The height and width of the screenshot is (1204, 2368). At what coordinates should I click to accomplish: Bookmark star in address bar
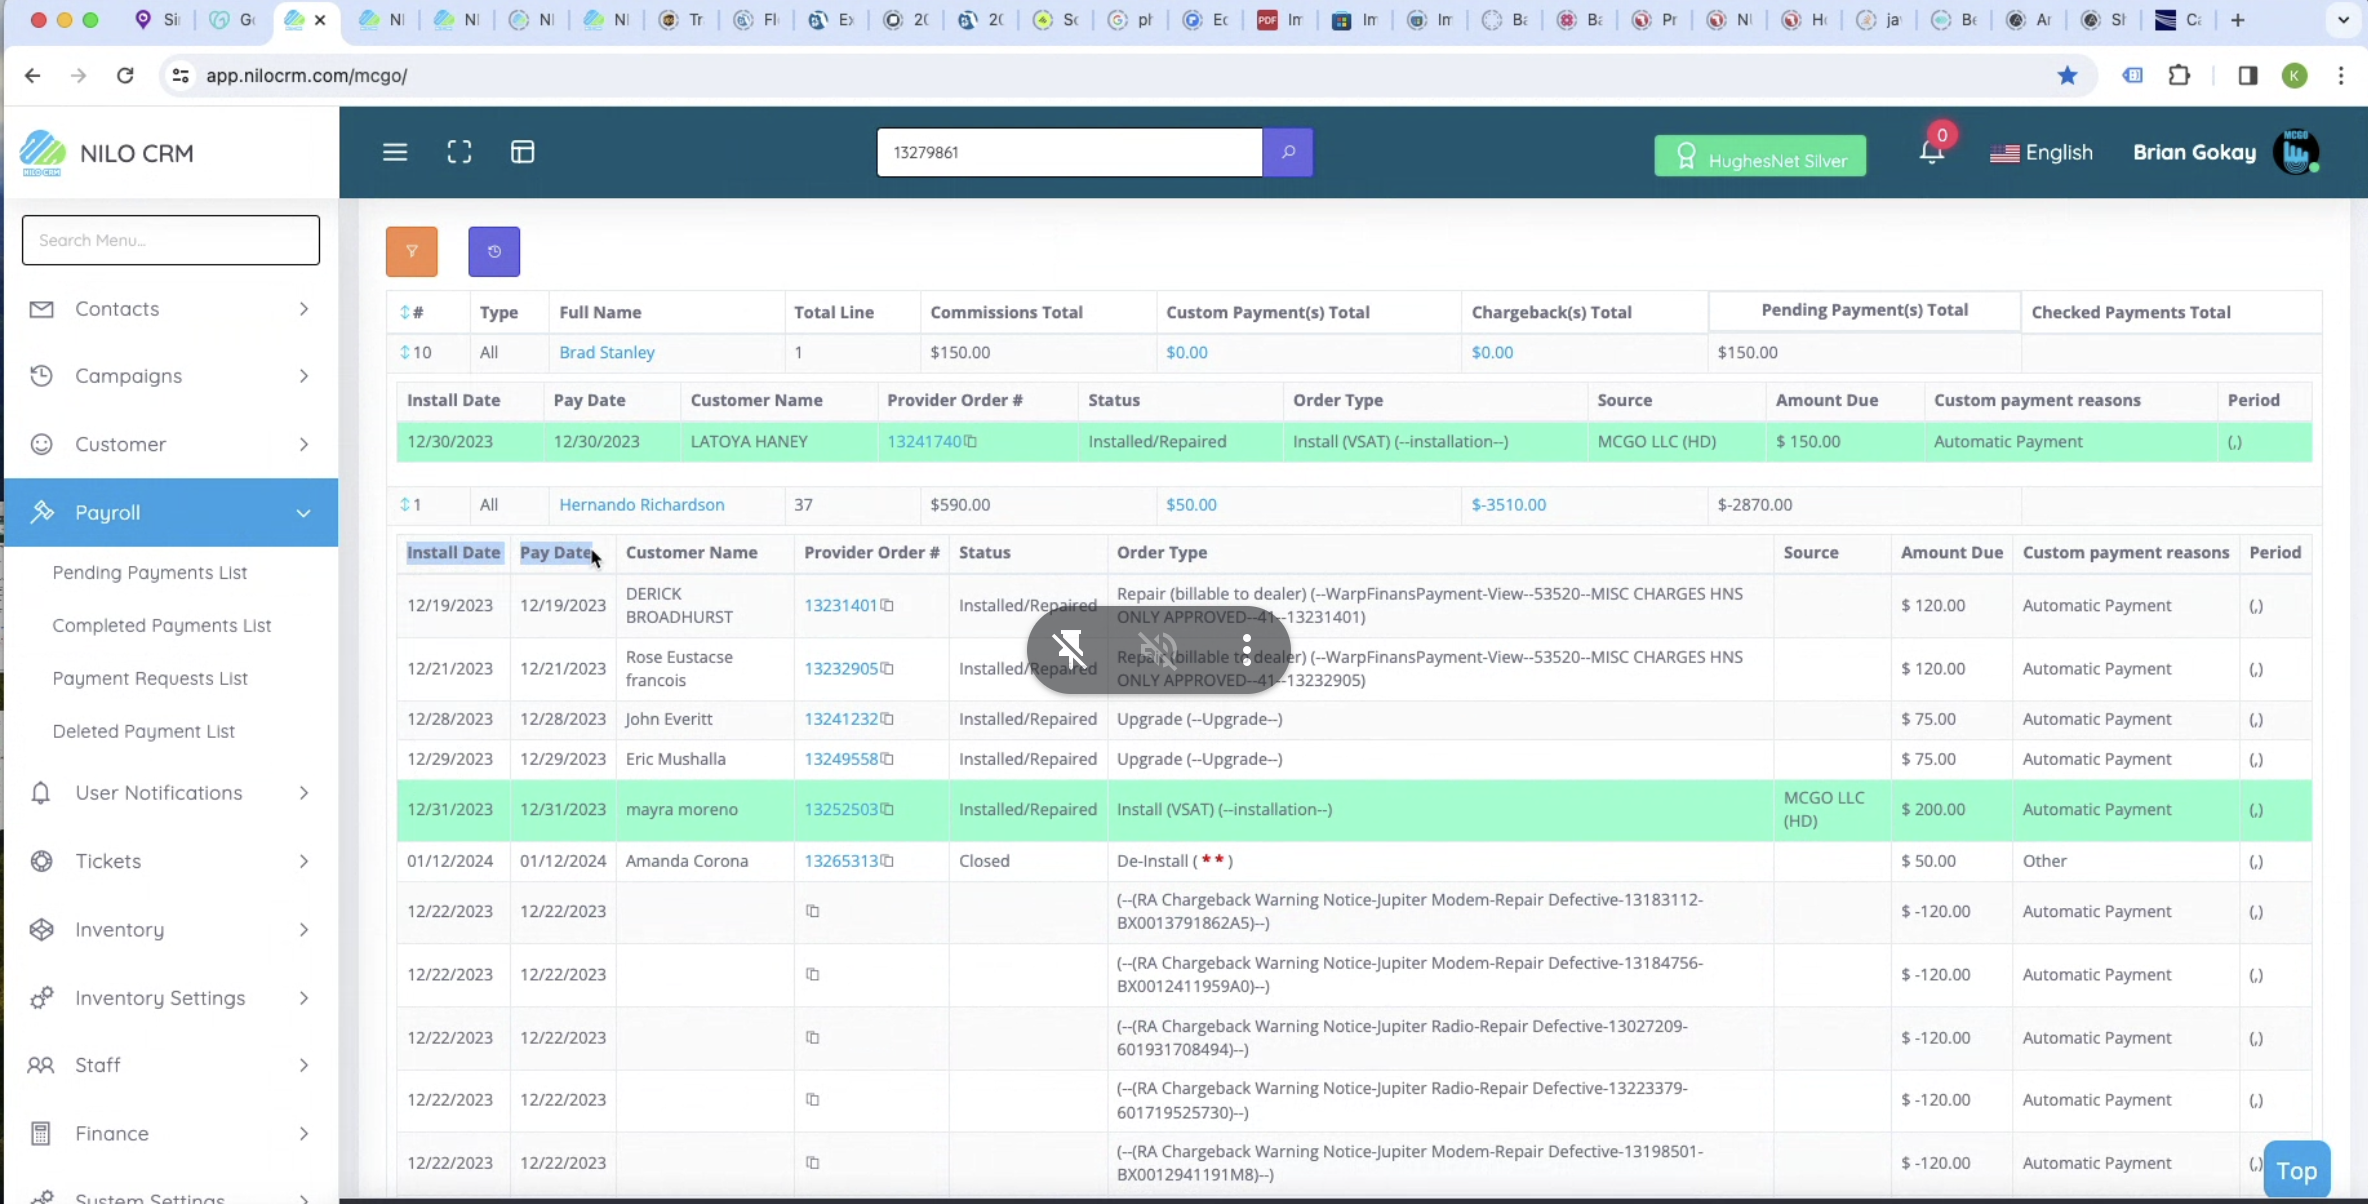[2067, 76]
